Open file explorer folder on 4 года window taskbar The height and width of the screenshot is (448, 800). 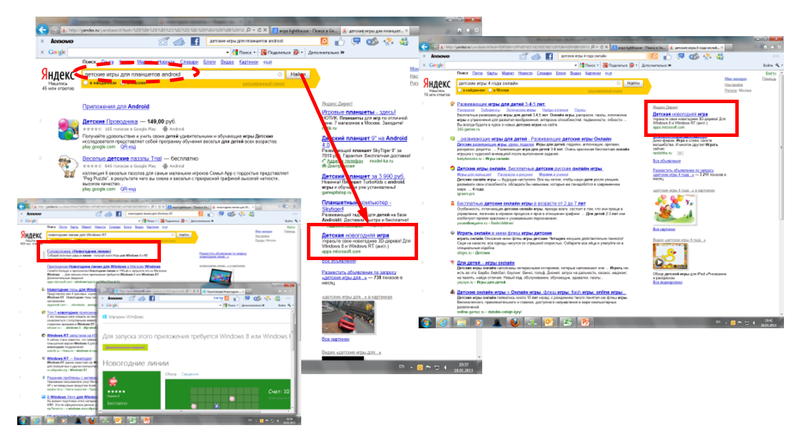pos(461,322)
